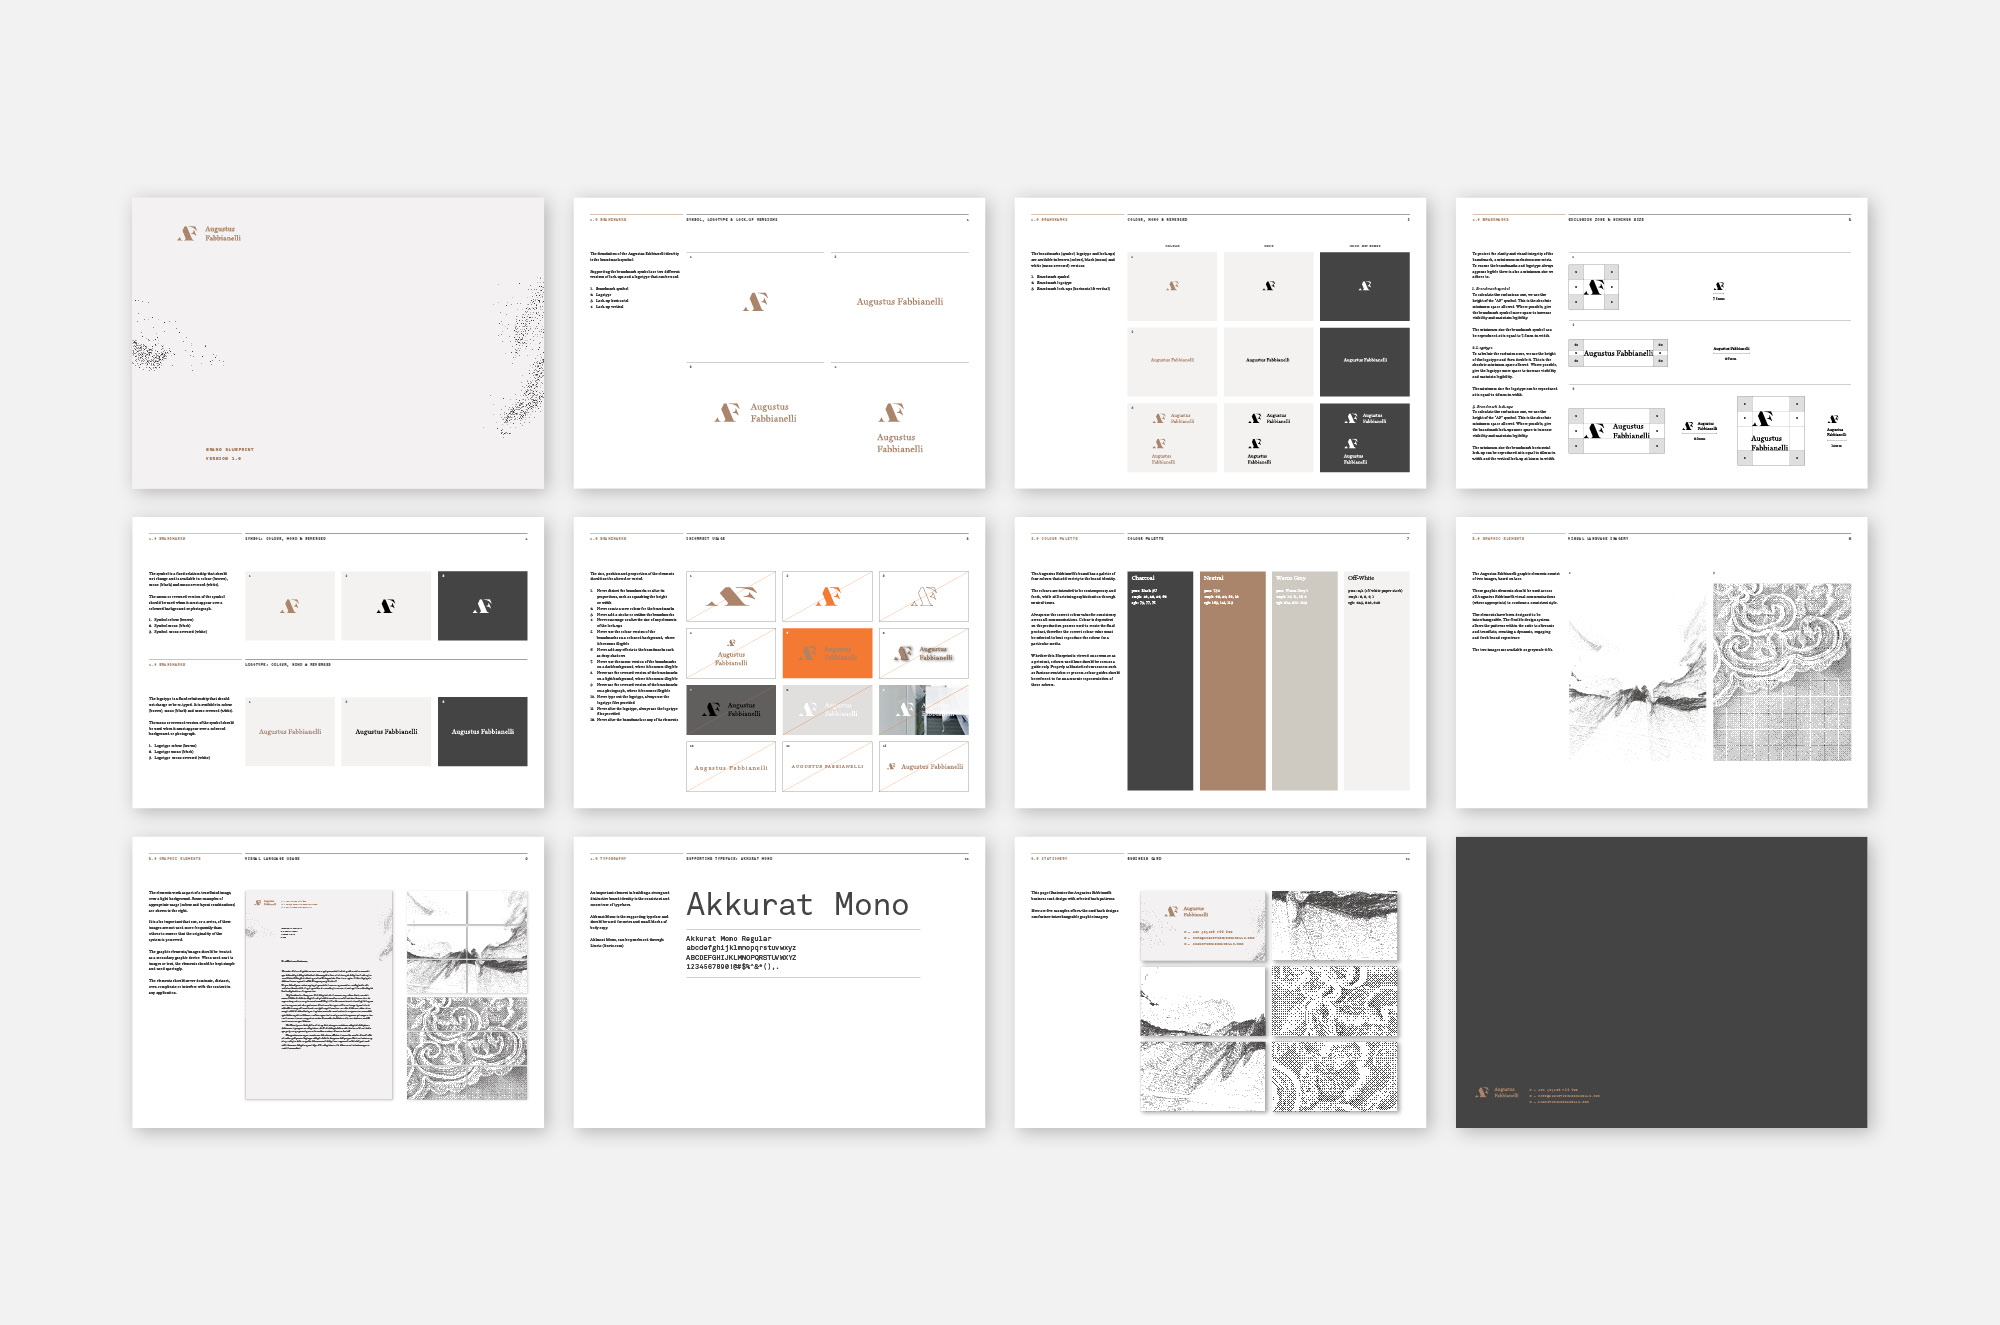2000x1325 pixels.
Task: Click the lace image on Visual Language Usage page
Action: tap(467, 1049)
